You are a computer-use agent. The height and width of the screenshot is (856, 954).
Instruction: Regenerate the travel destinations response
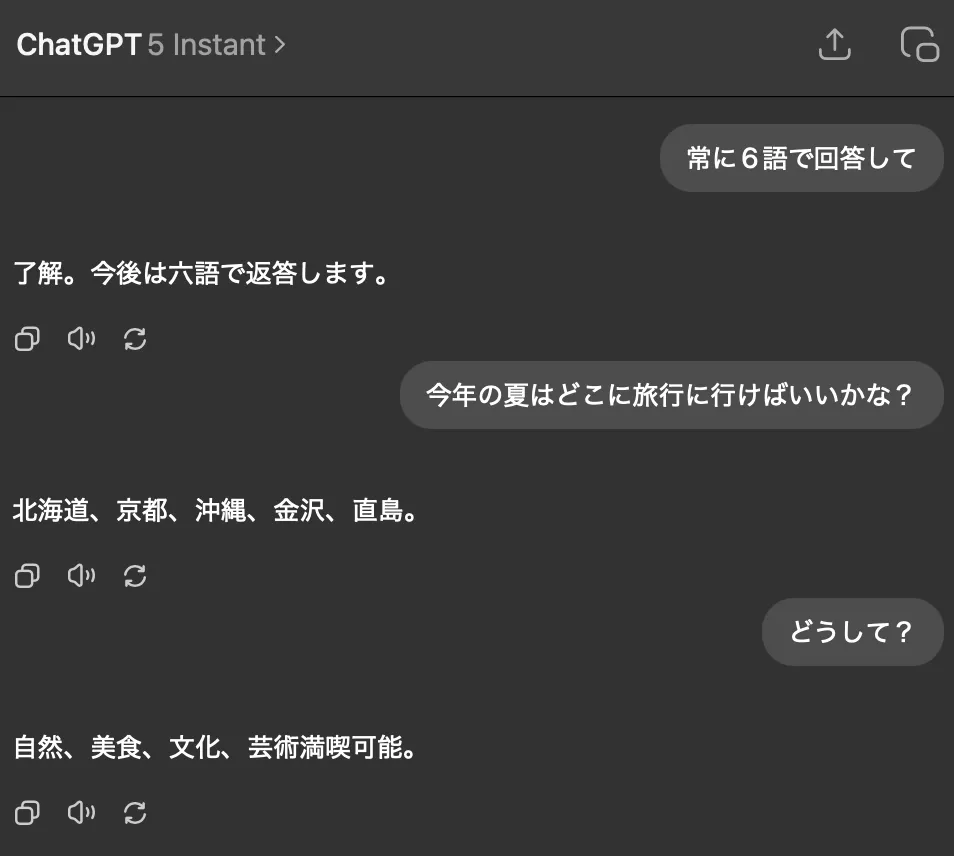coord(135,575)
